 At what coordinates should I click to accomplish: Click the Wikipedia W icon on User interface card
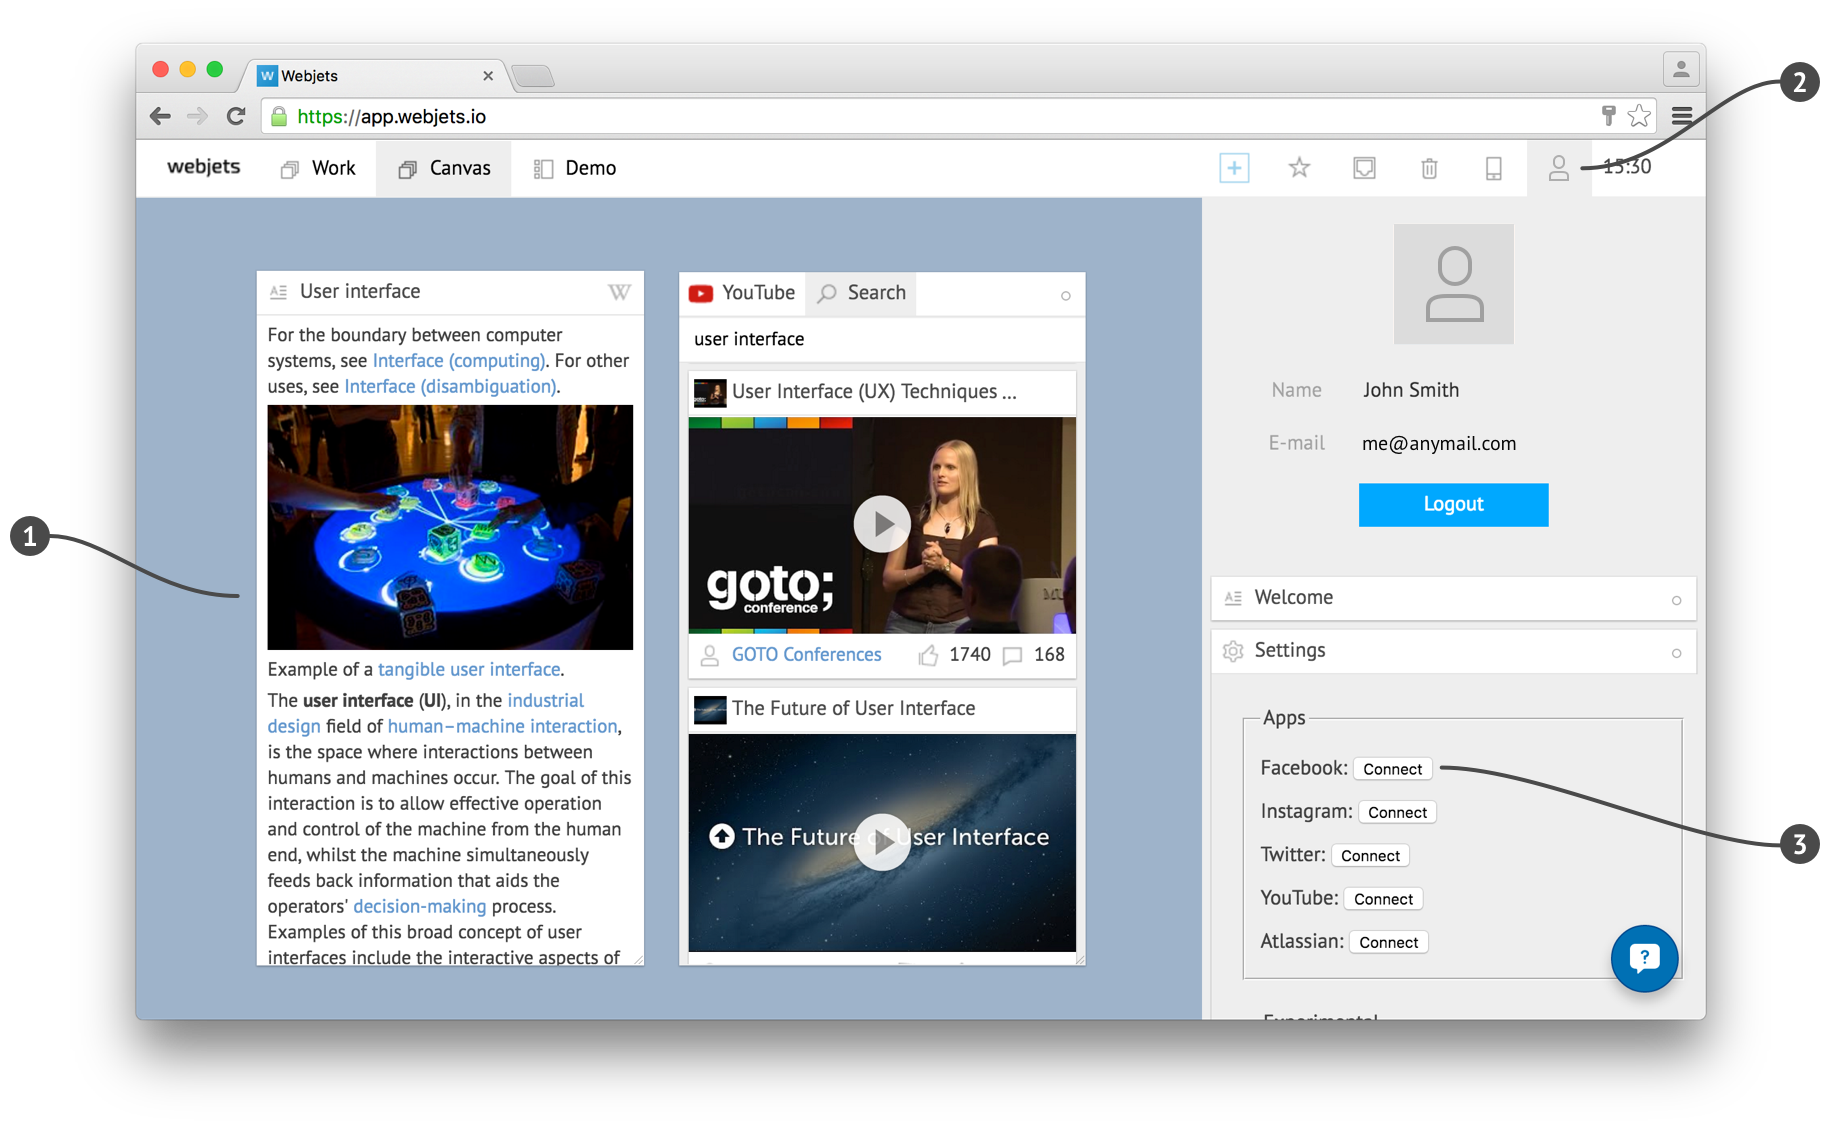[x=619, y=292]
